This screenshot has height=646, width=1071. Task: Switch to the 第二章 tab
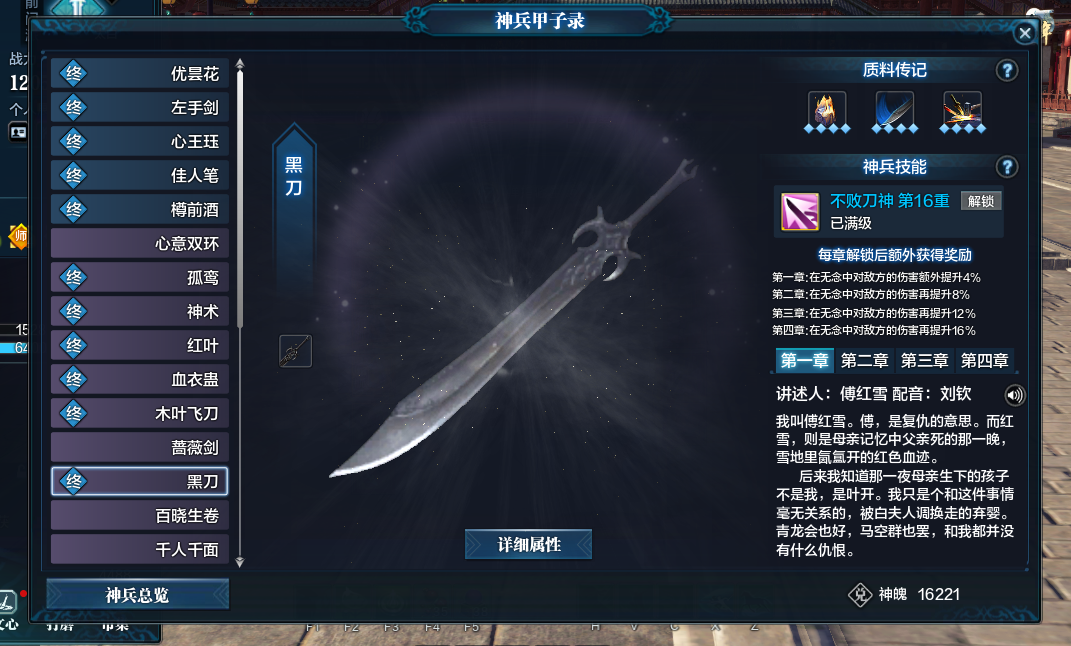coord(864,361)
